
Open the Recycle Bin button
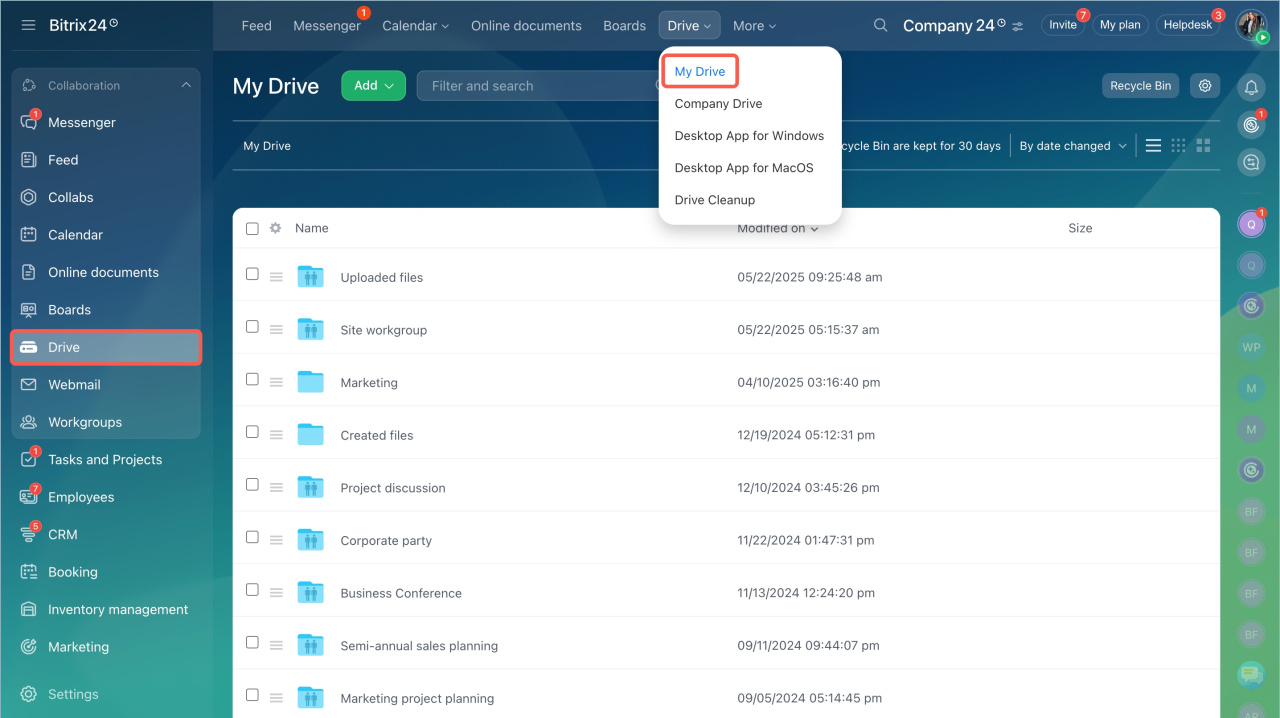click(1140, 86)
